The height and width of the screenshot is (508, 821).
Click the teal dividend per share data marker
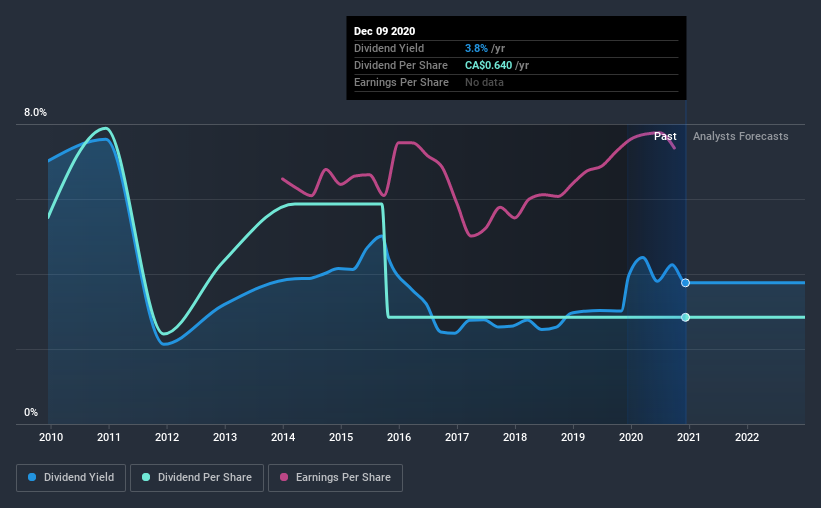(685, 317)
